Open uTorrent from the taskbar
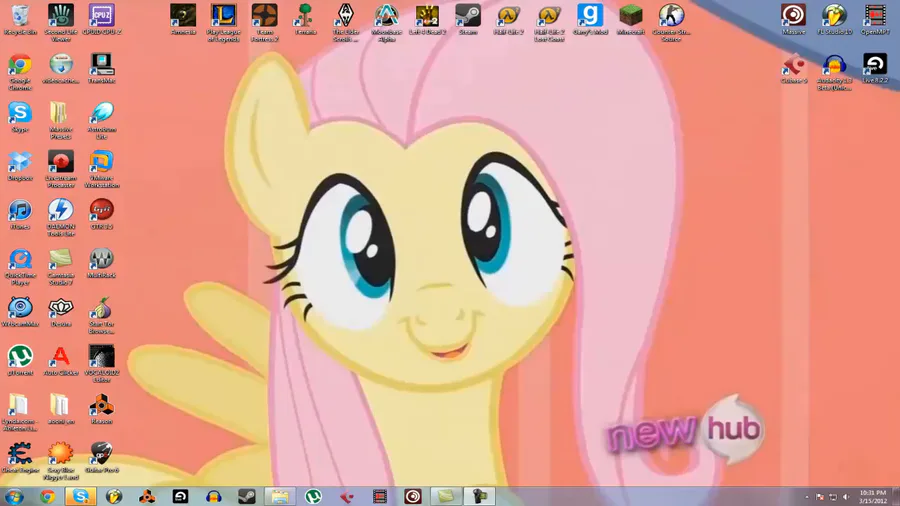Viewport: 900px width, 506px height. point(313,496)
